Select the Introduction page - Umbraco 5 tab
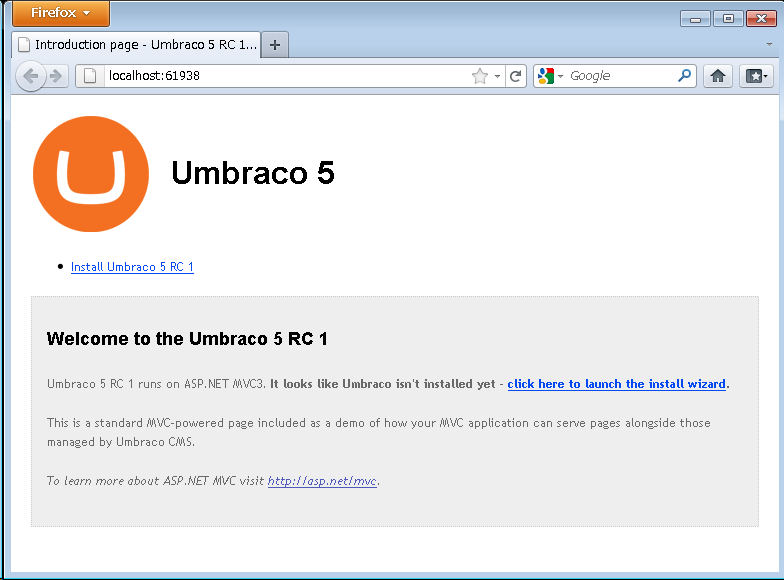Image resolution: width=784 pixels, height=580 pixels. click(136, 44)
